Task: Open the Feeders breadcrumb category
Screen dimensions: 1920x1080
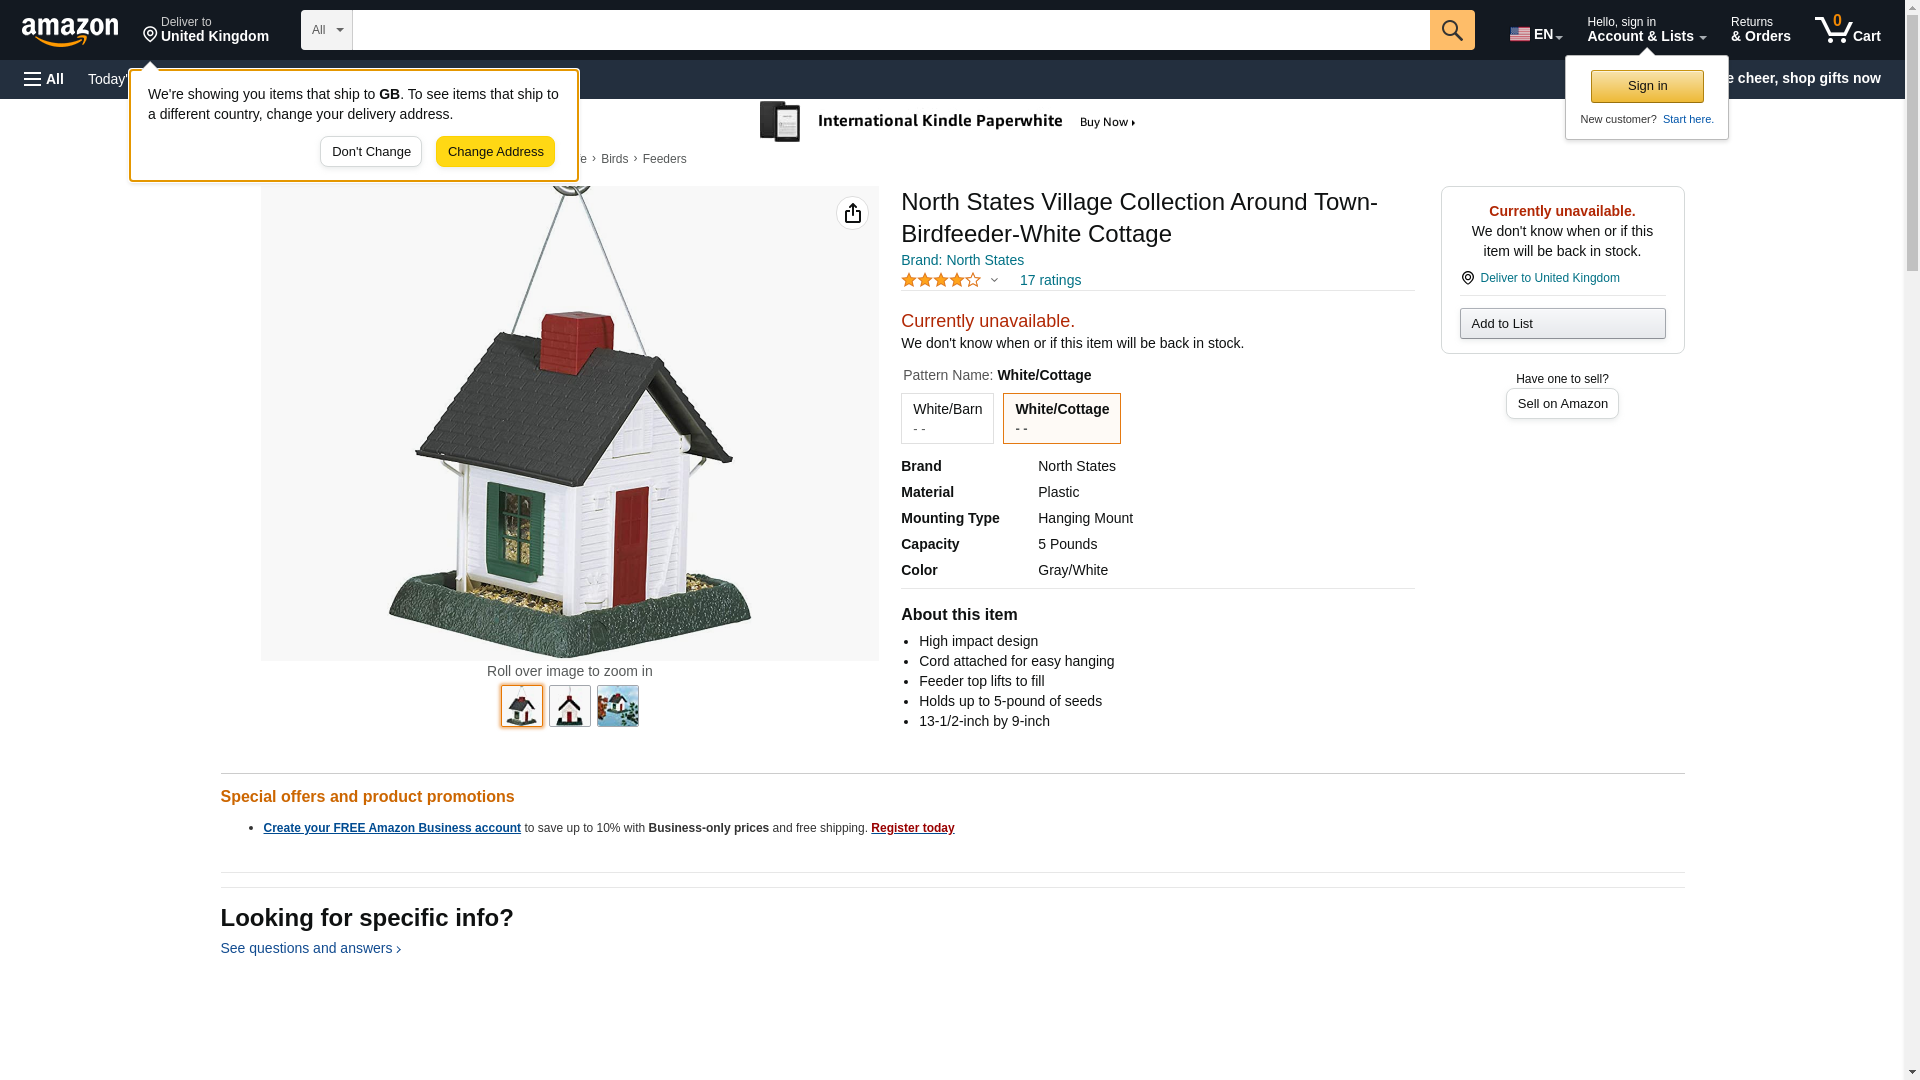Action: pos(664,159)
